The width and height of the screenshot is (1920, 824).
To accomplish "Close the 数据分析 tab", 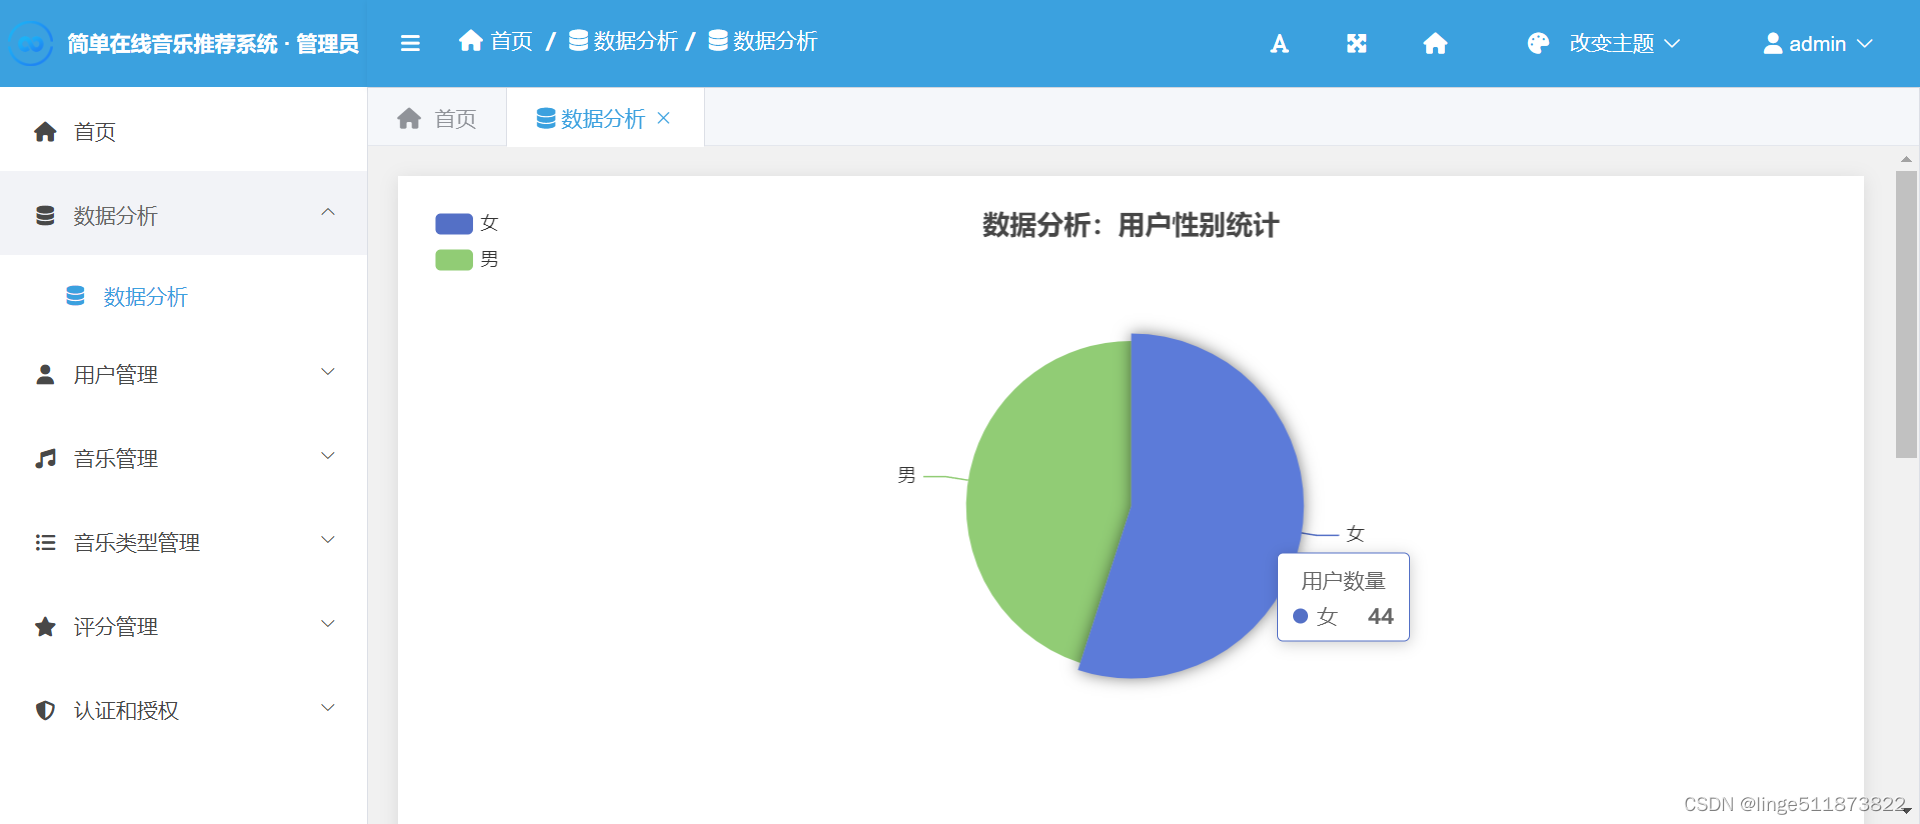I will pyautogui.click(x=663, y=118).
